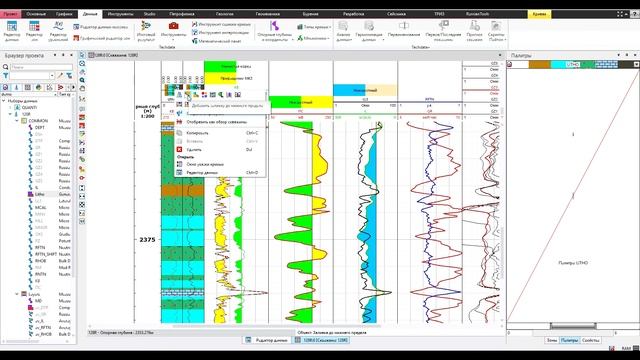Select the DEPT curve in tree

[40, 128]
